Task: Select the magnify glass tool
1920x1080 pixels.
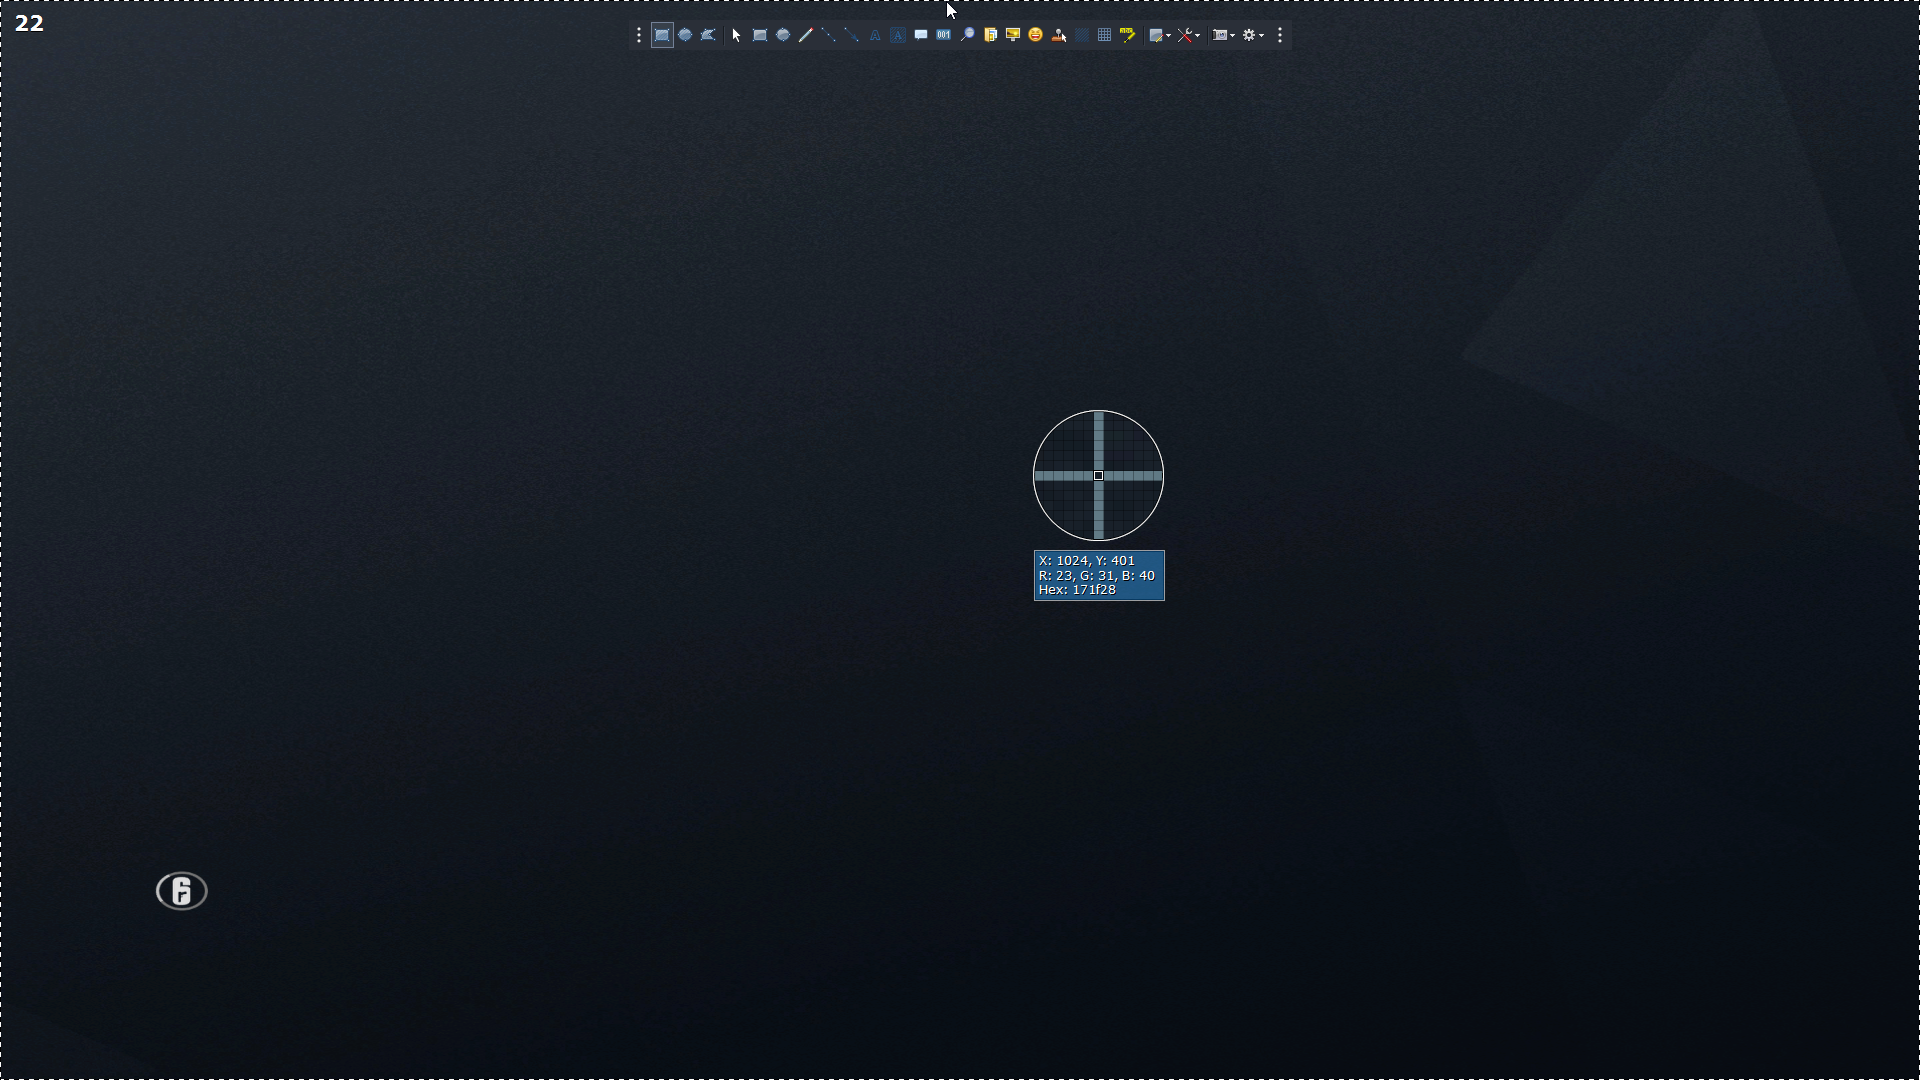Action: click(x=967, y=35)
